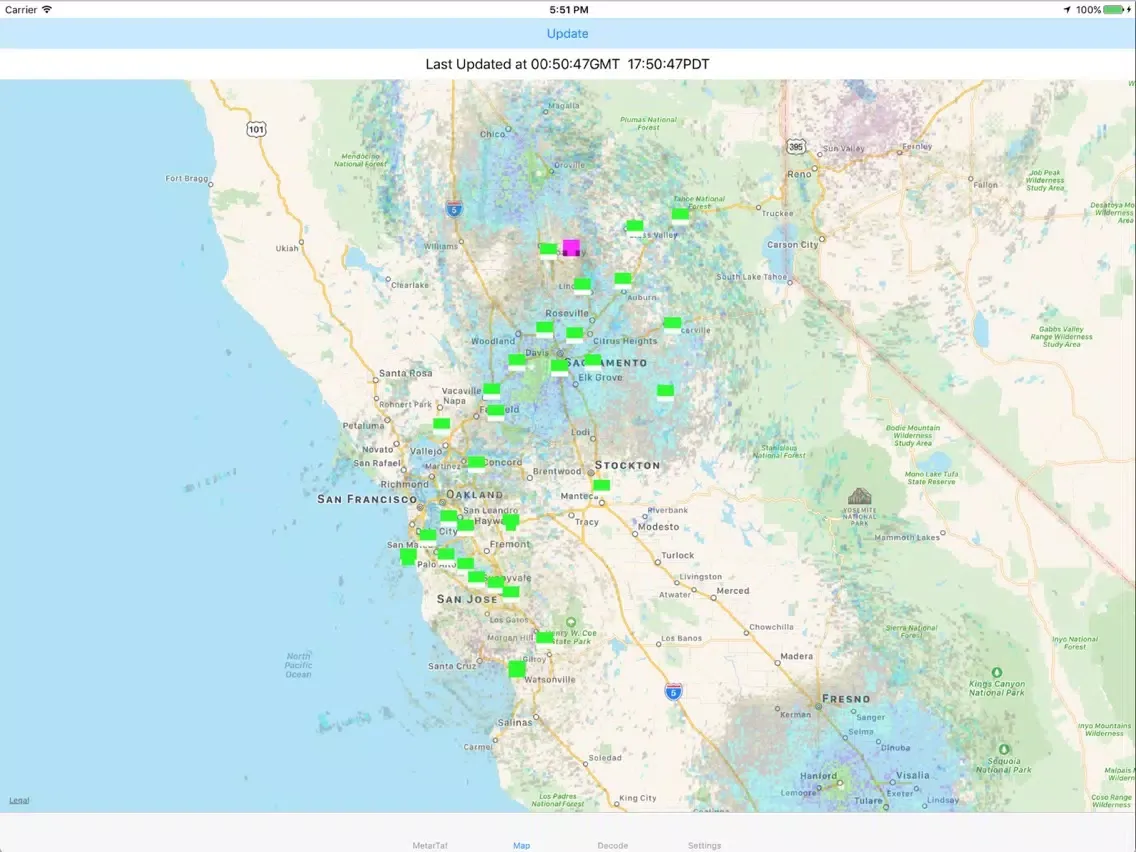
Task: Tap the Henry W. Coe State Park icon
Action: (571, 622)
